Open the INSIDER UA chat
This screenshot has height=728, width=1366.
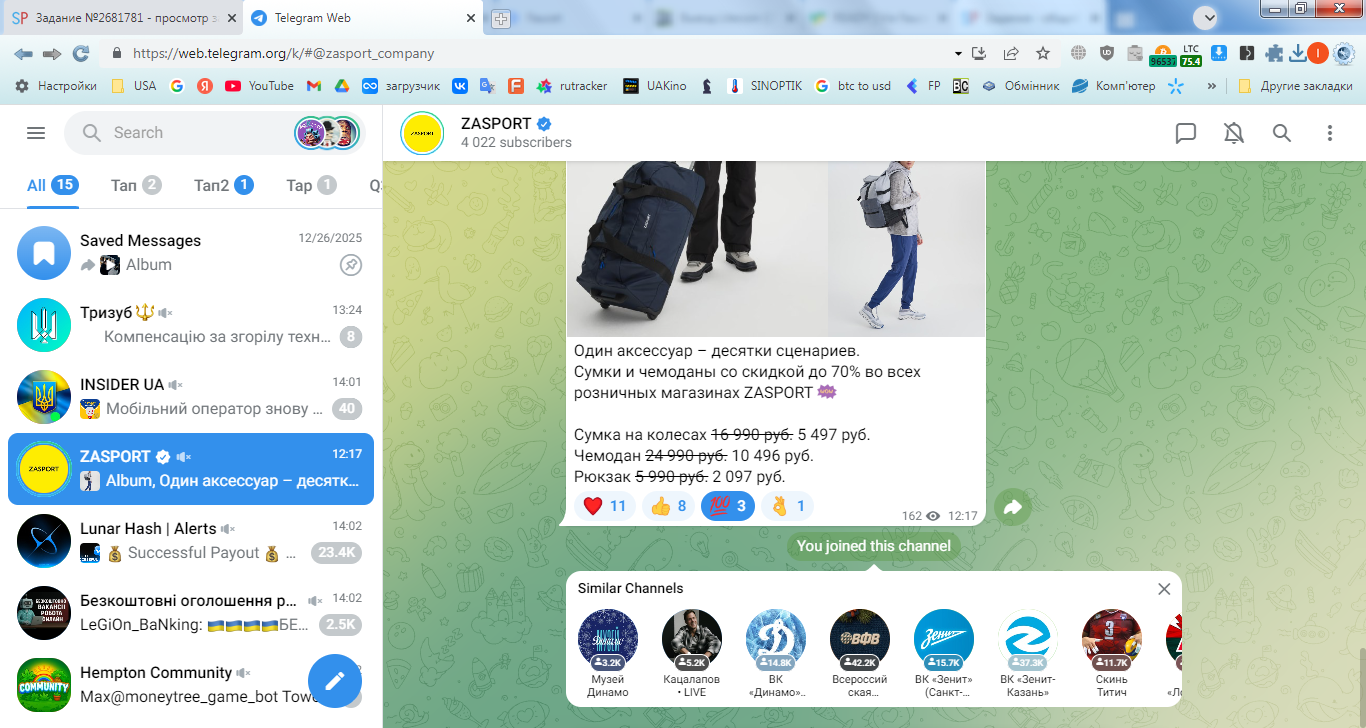tap(191, 397)
